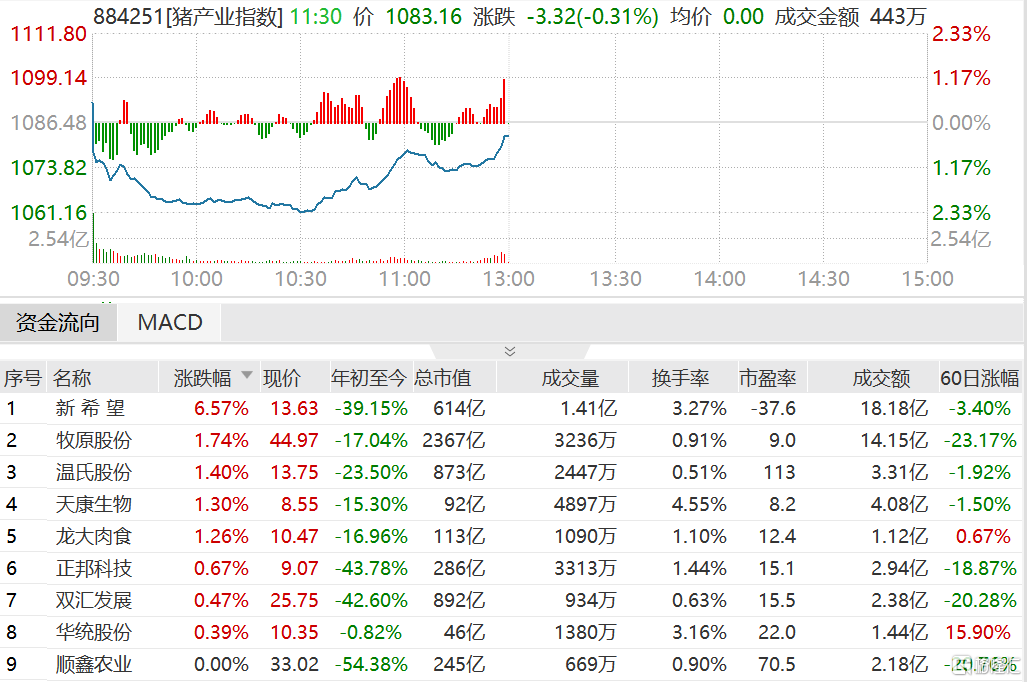
Task: Switch to the 资金流向 tab
Action: point(58,322)
